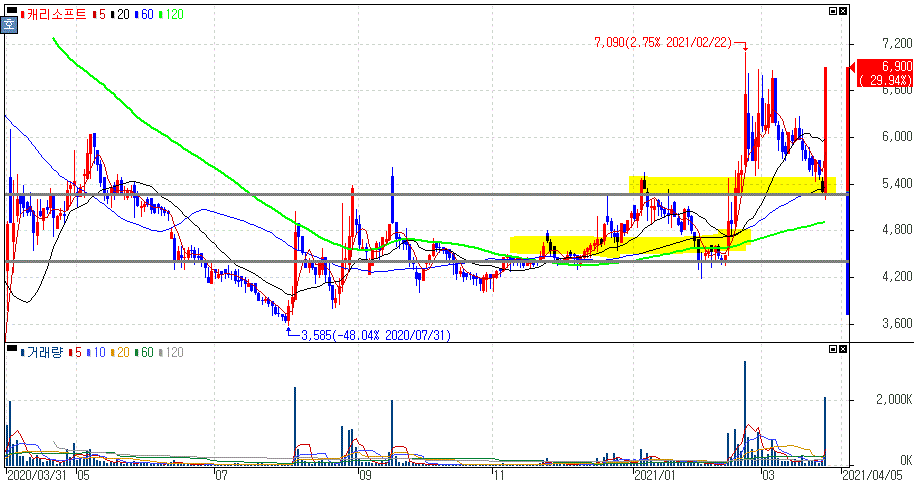Click the 29.94% change label
Image resolution: width=914 pixels, height=484 pixels.
885,80
